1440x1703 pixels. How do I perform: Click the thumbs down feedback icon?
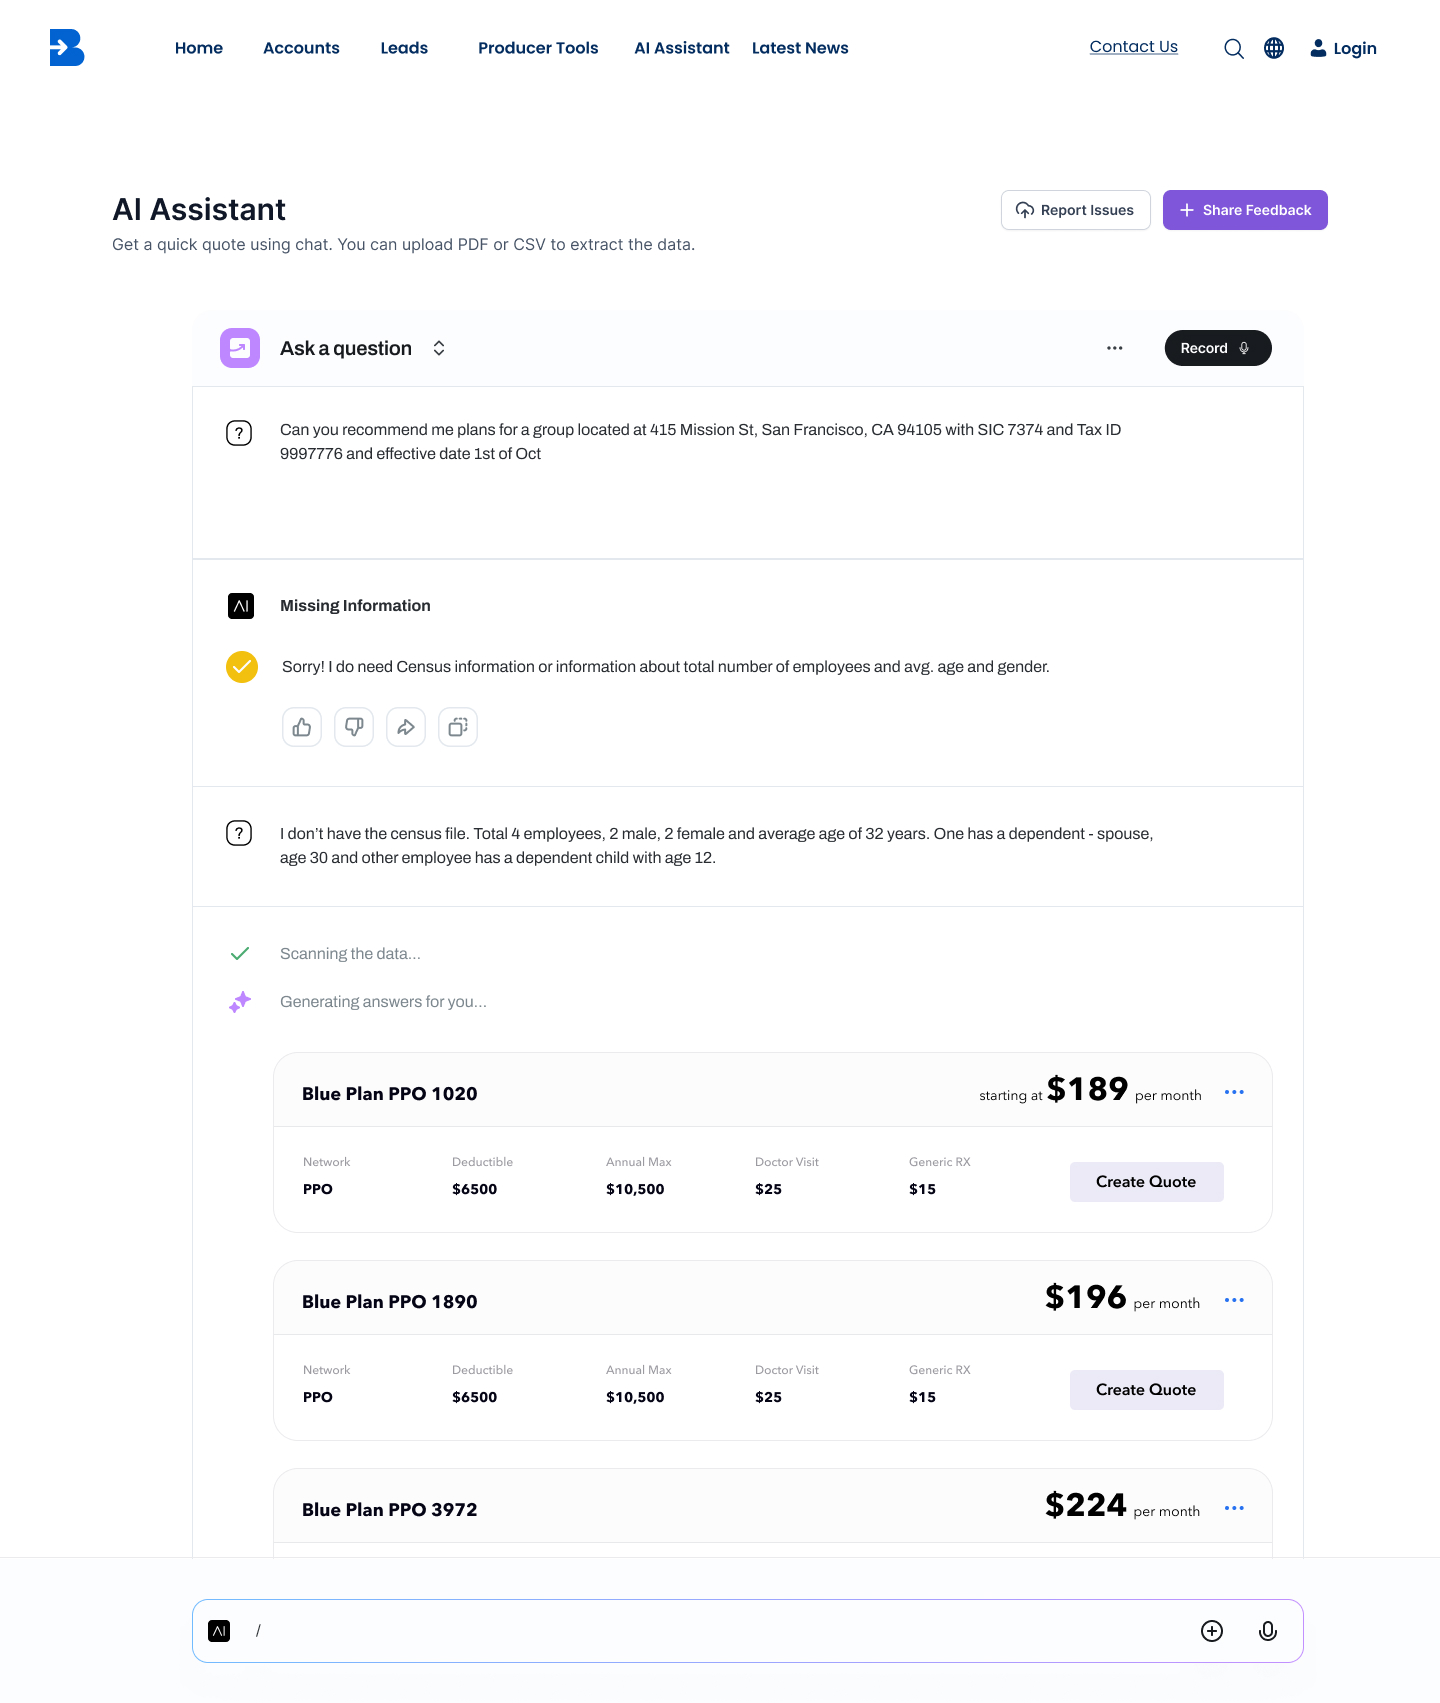click(x=354, y=727)
